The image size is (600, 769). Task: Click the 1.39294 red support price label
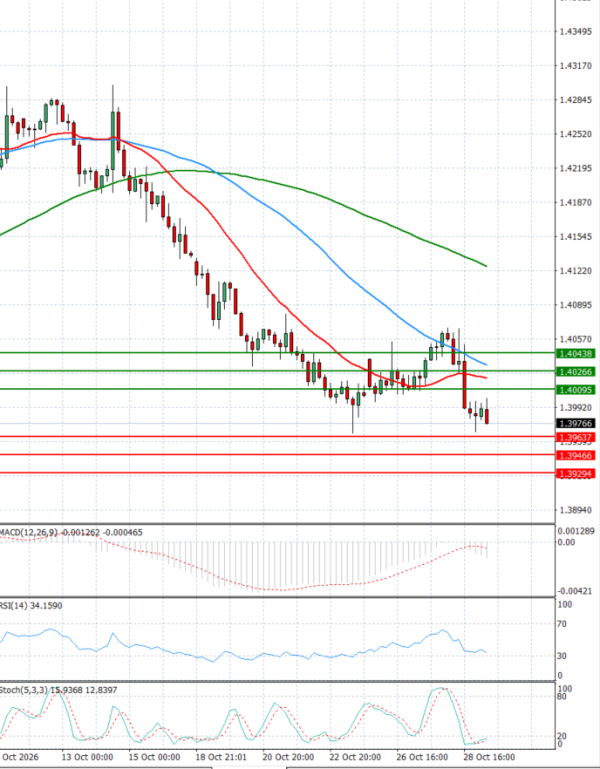point(575,474)
